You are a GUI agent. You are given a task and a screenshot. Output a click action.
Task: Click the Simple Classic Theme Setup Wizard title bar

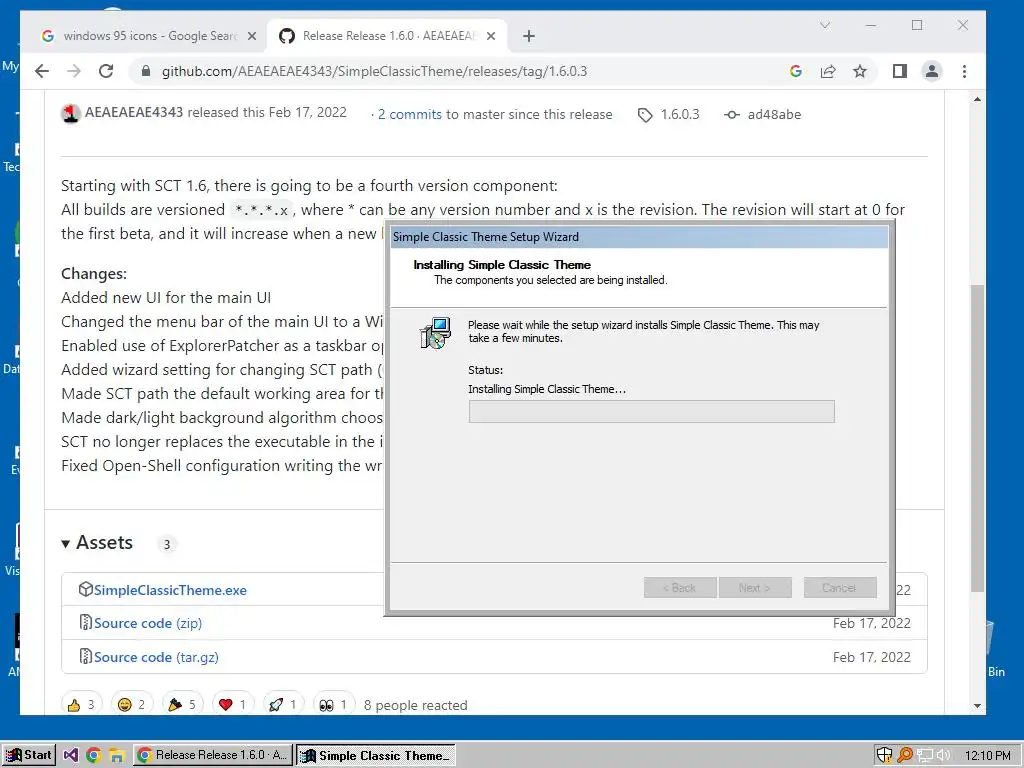(639, 236)
